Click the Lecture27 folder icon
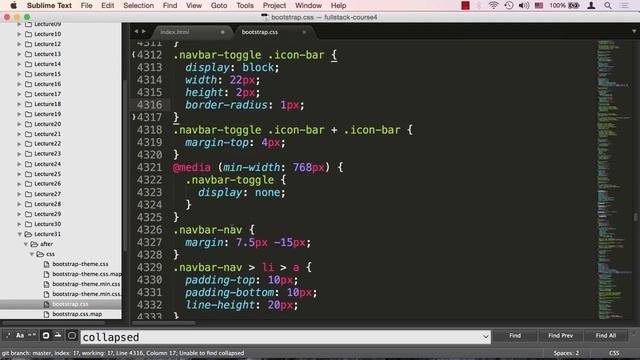The image size is (640, 360). [x=28, y=194]
